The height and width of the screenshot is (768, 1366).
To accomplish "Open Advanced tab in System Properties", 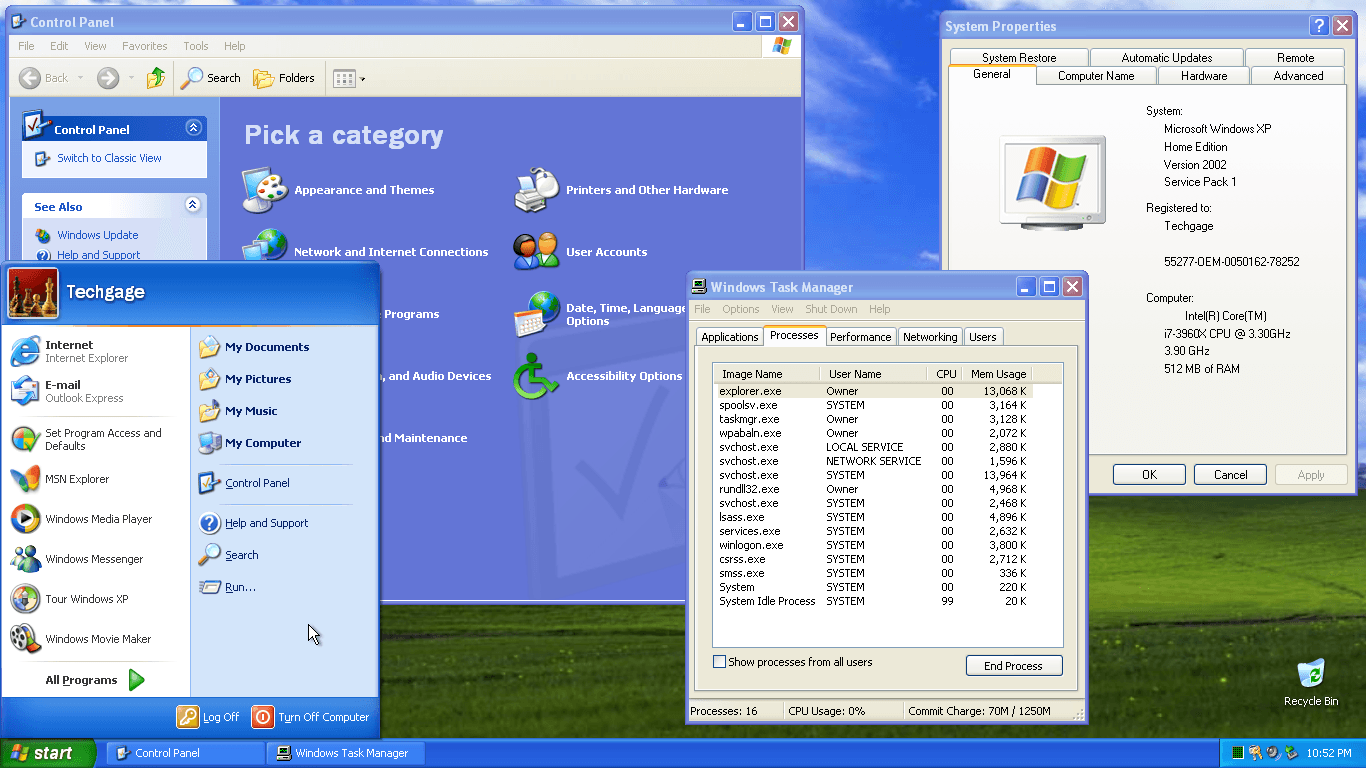I will (x=1298, y=76).
